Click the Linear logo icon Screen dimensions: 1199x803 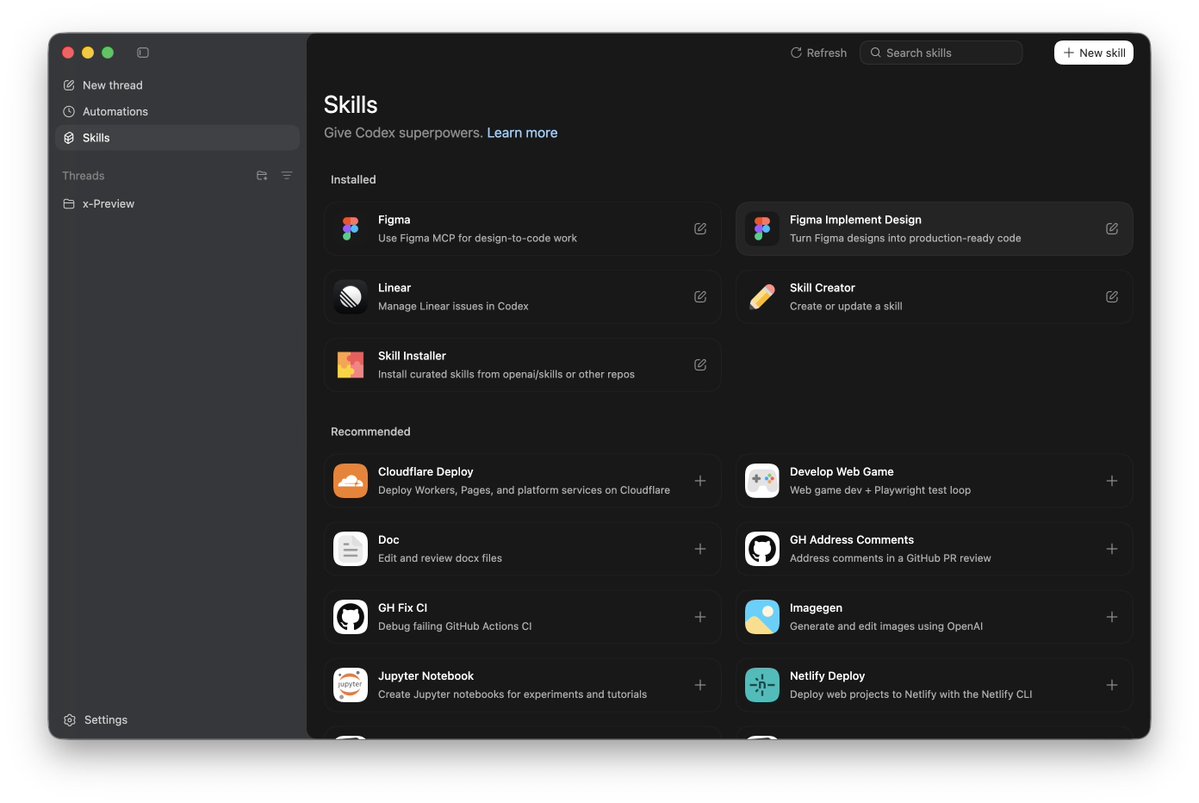(350, 297)
